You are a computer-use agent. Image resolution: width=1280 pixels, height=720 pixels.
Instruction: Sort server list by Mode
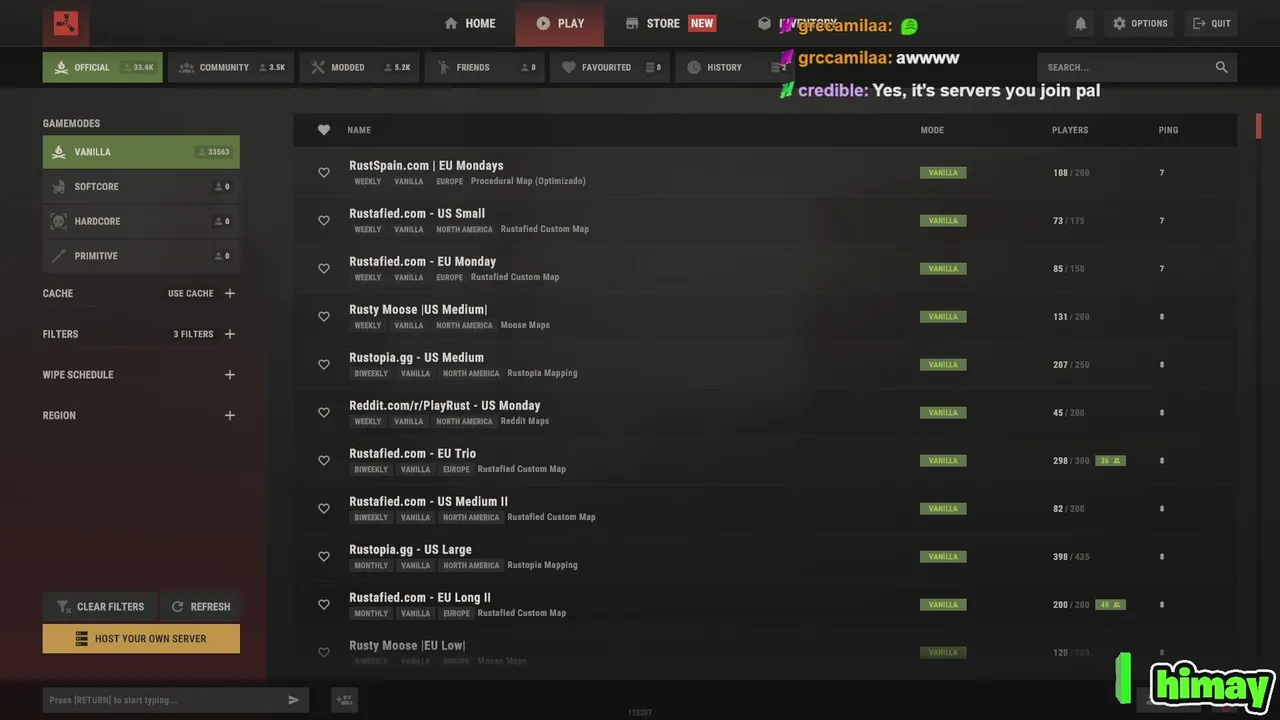pos(932,130)
